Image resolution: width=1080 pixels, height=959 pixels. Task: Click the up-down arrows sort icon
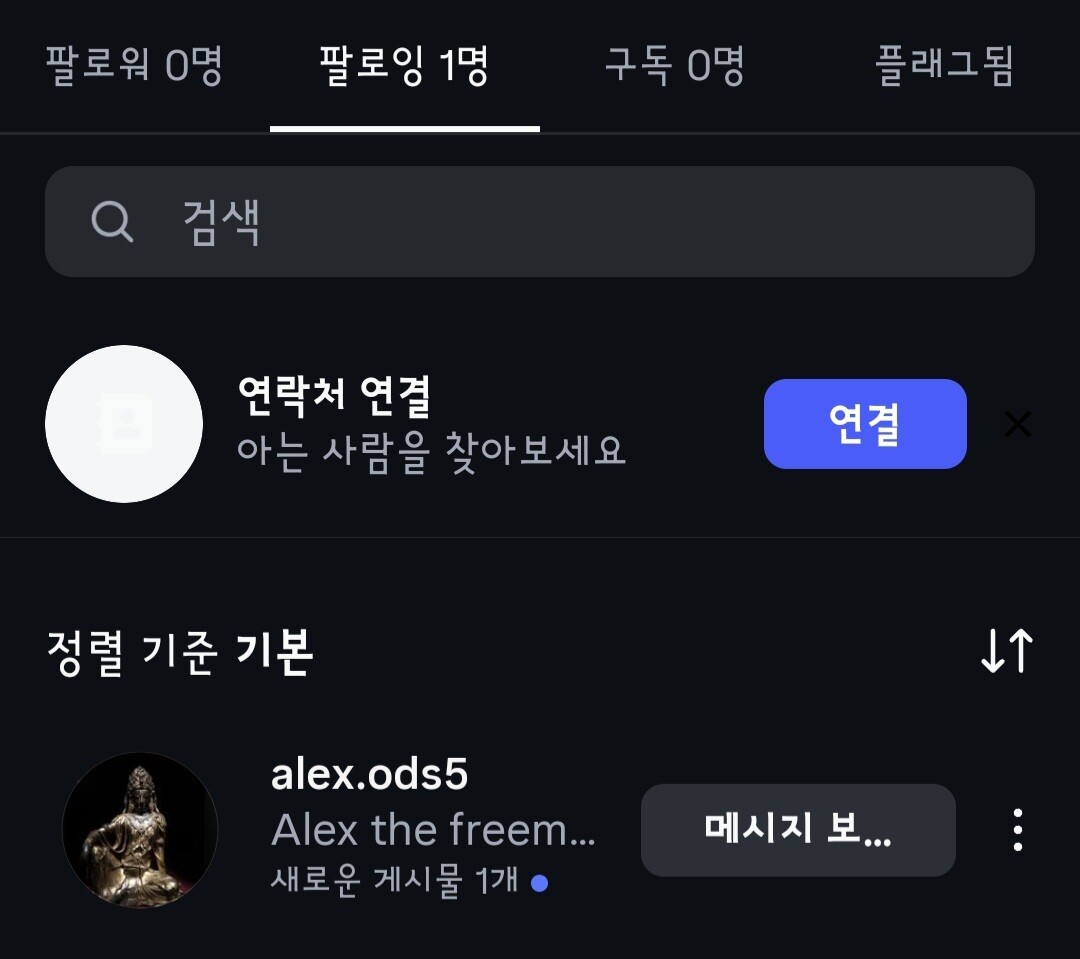1006,652
